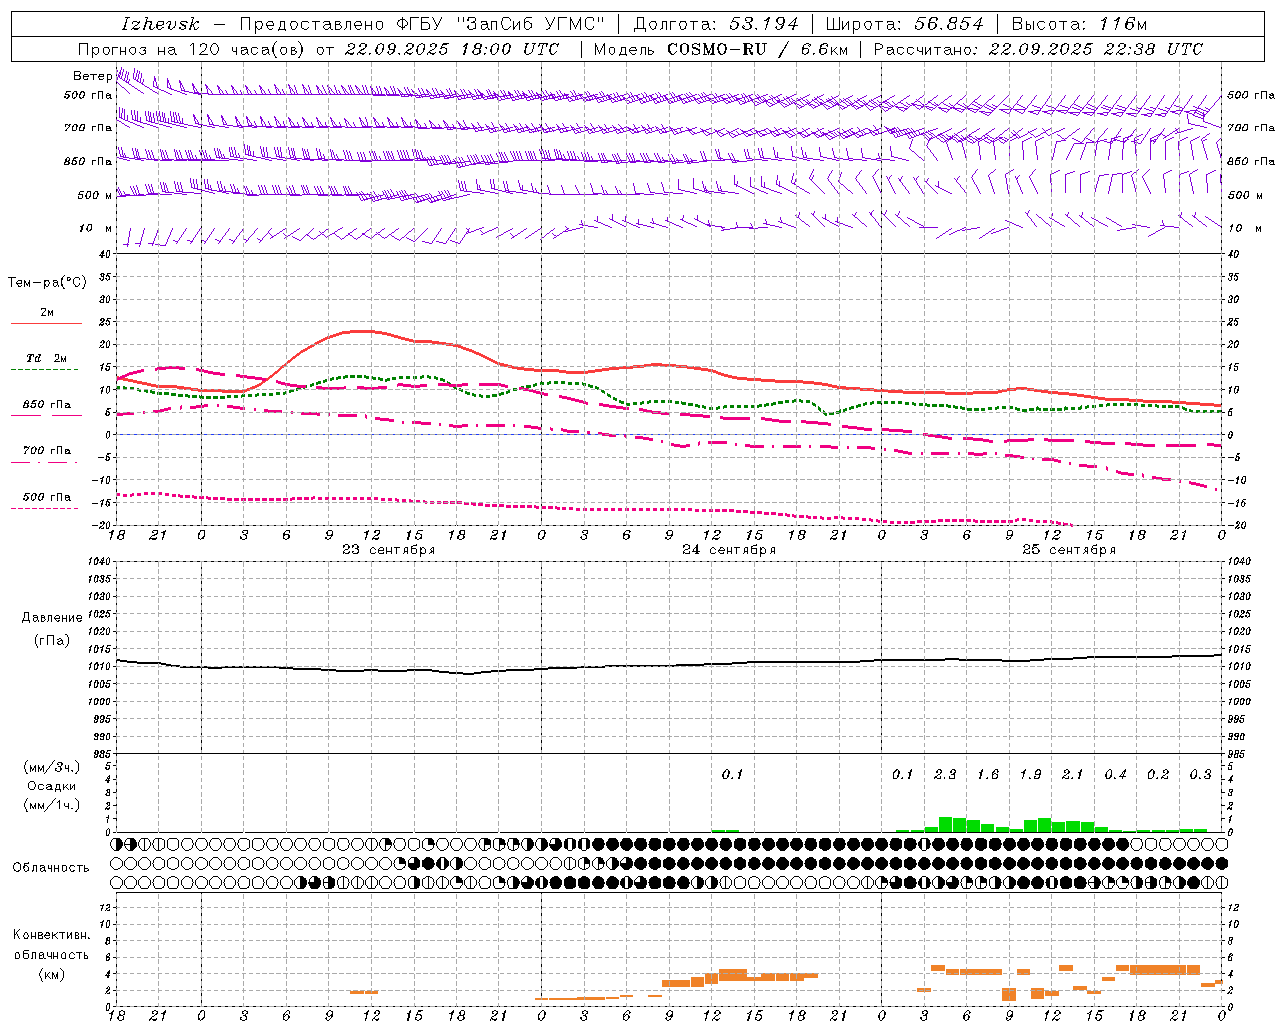Click the Izhevsk station name in header

pyautogui.click(x=161, y=24)
